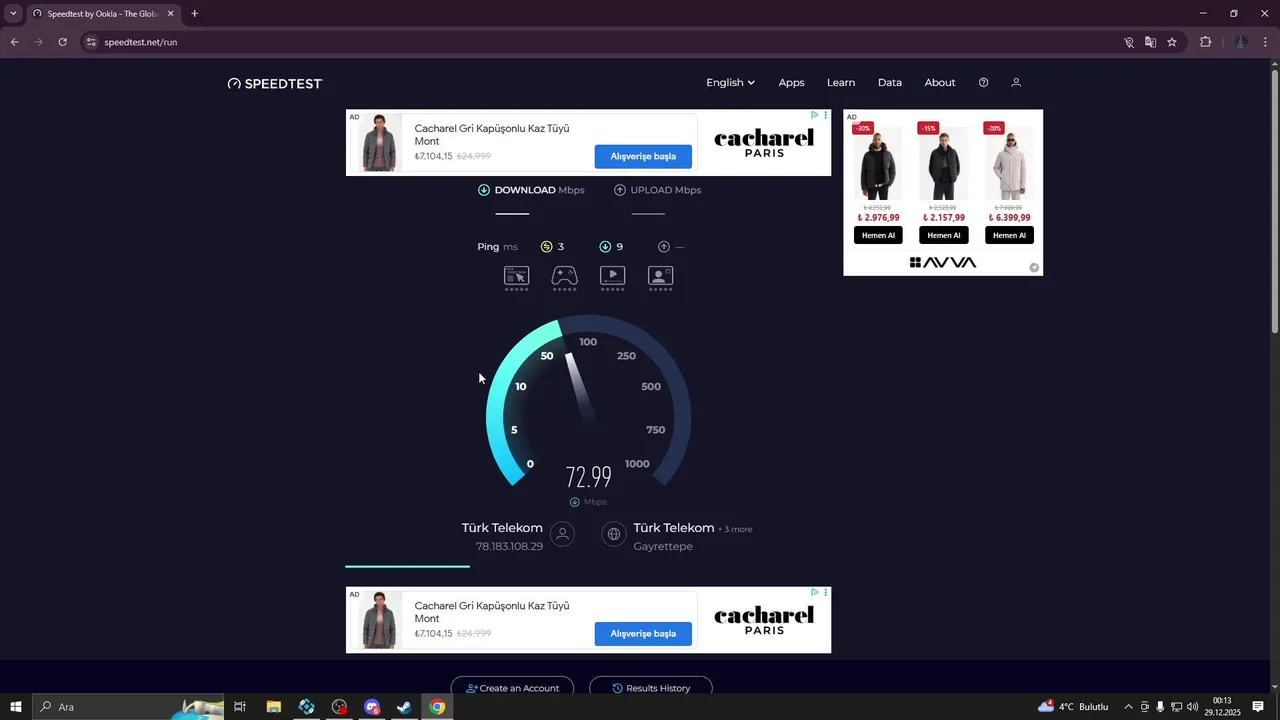The width and height of the screenshot is (1280, 720).
Task: Reload the page with the refresh icon
Action: 62,42
